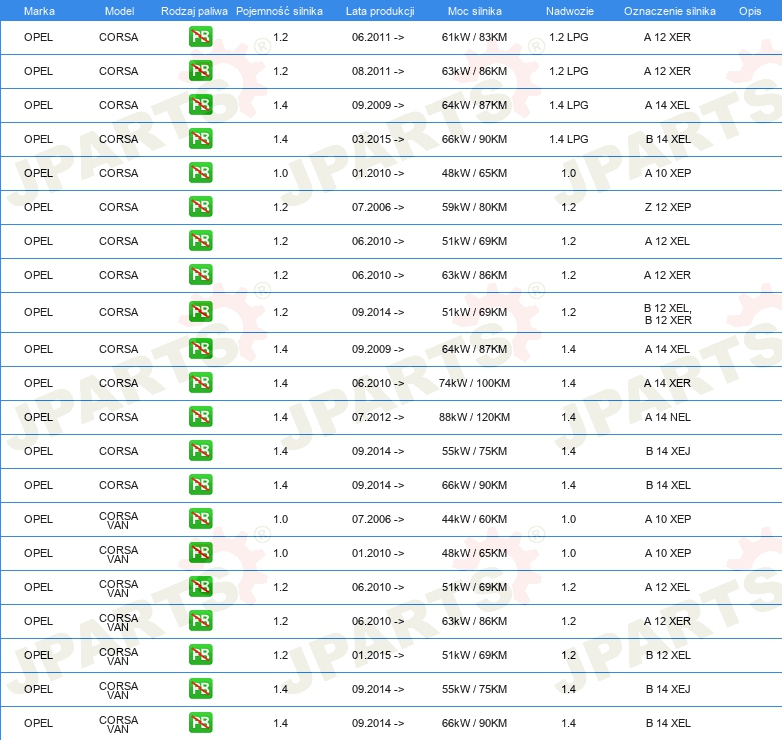Click the fuel icon in the 1.4 LPG A 14 XEL row
Viewport: 782px width, 740px height.
(200, 105)
